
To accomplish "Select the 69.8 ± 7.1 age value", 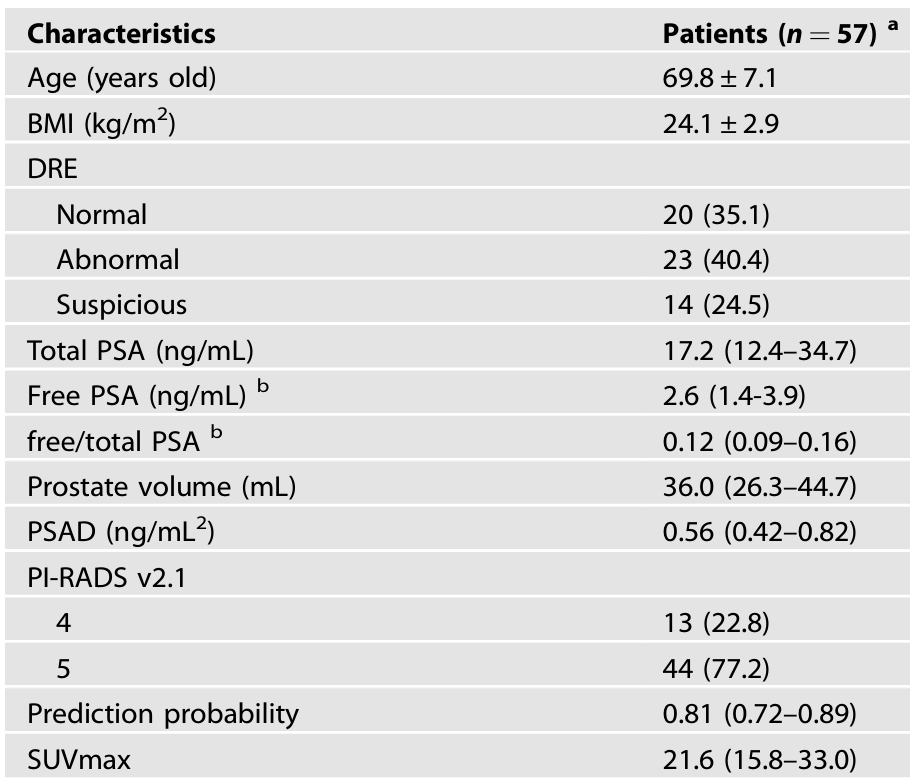I will 720,78.
